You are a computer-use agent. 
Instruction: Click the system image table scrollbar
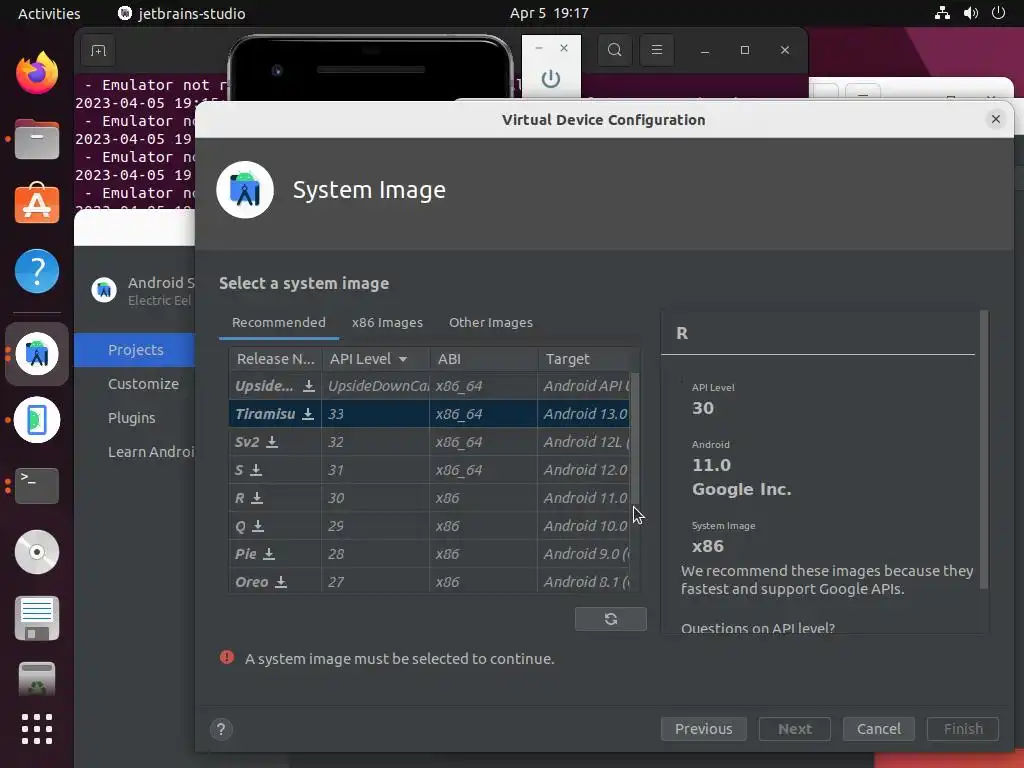[635, 439]
